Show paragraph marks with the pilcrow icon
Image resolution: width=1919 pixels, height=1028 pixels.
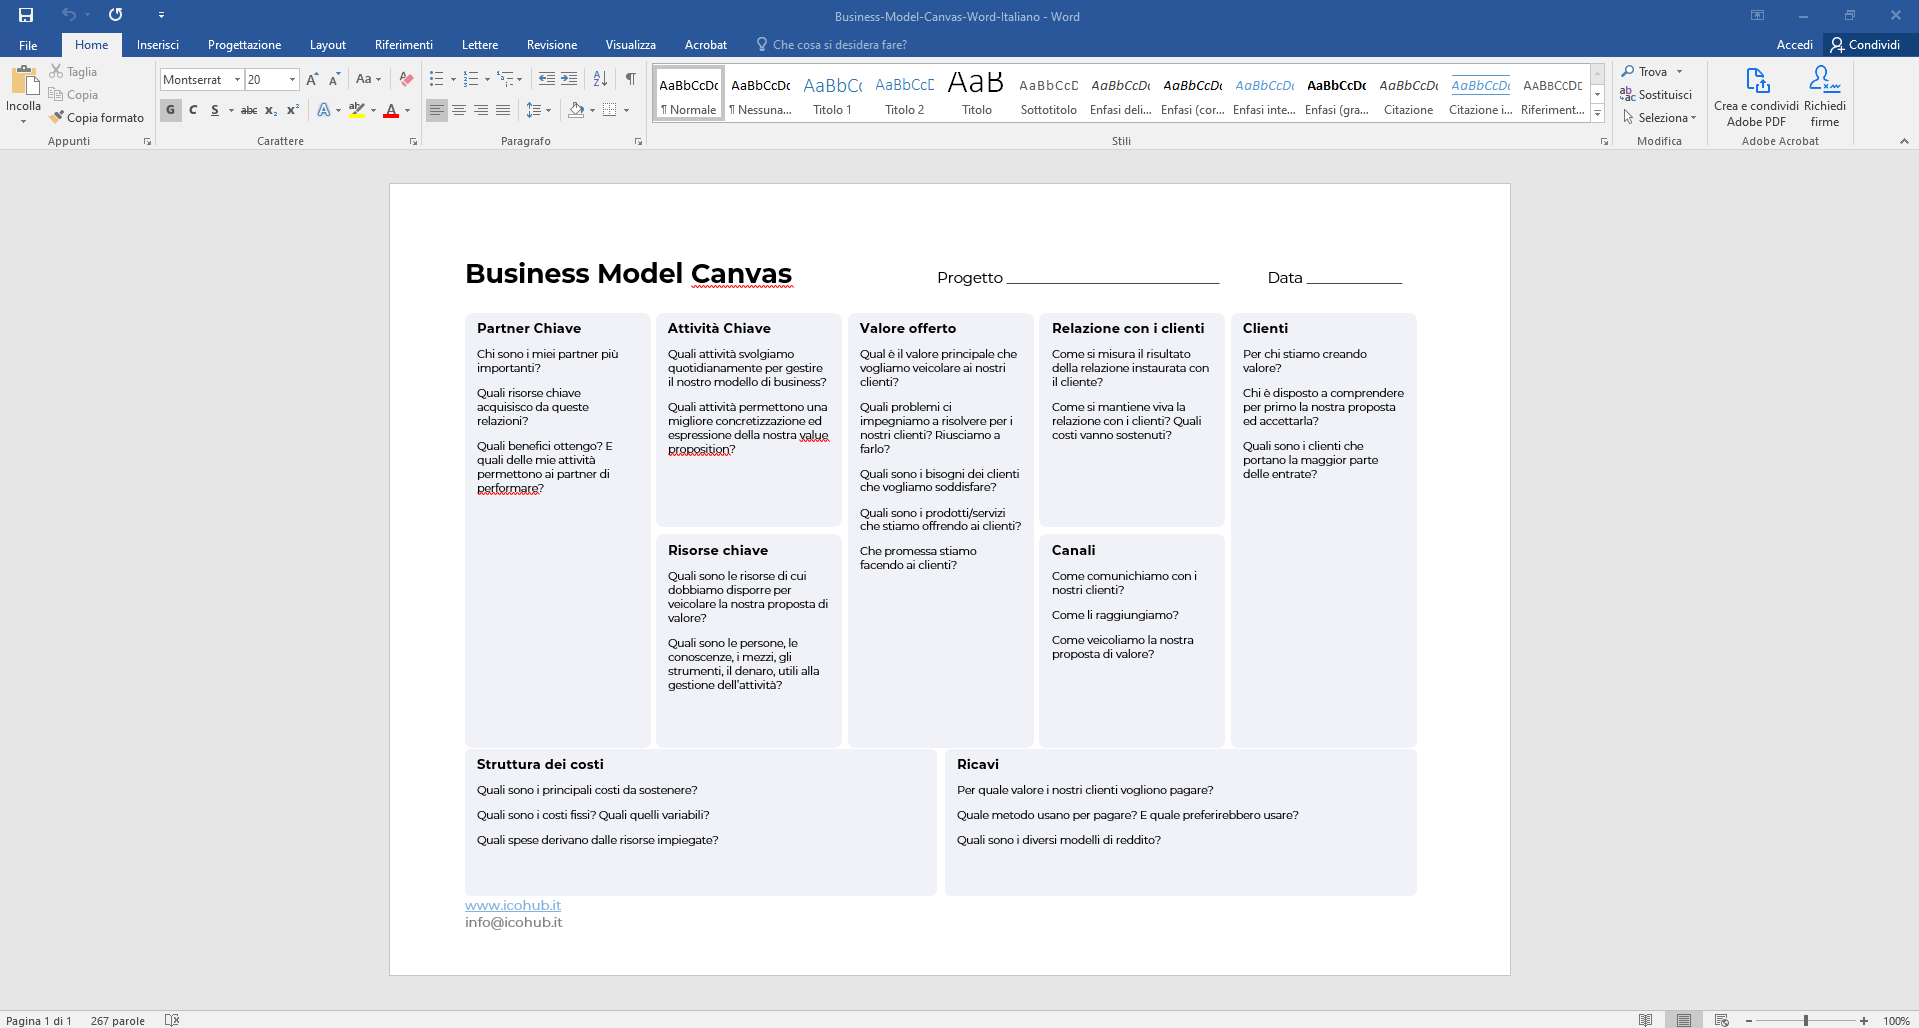629,79
